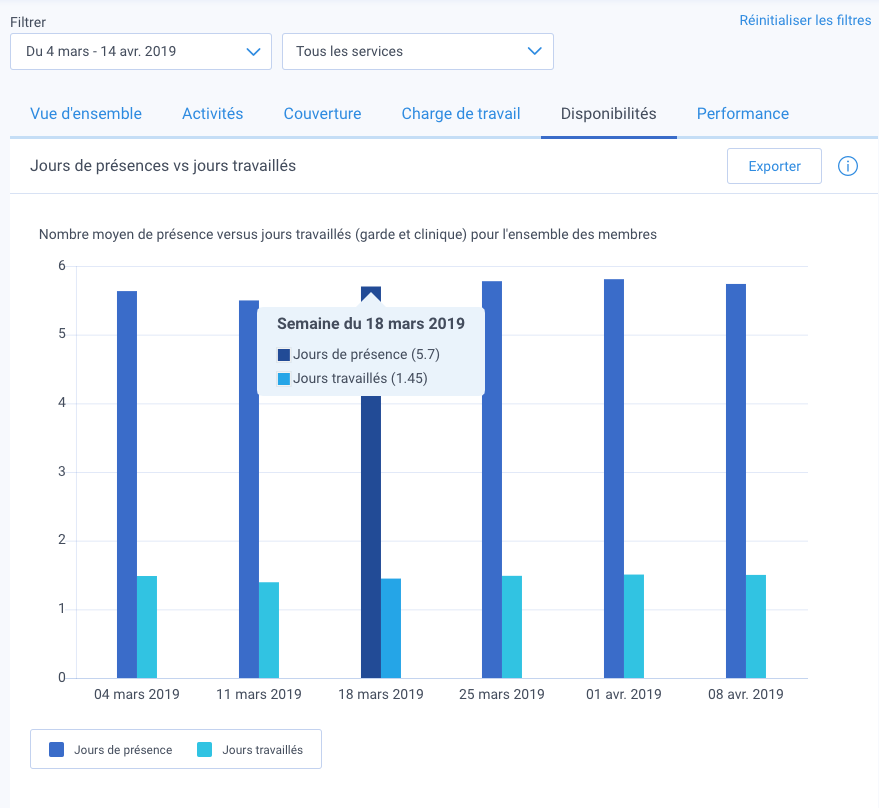Viewport: 879px width, 808px height.
Task: Click the 01 avr. 2019 worked-days bar
Action: click(634, 626)
